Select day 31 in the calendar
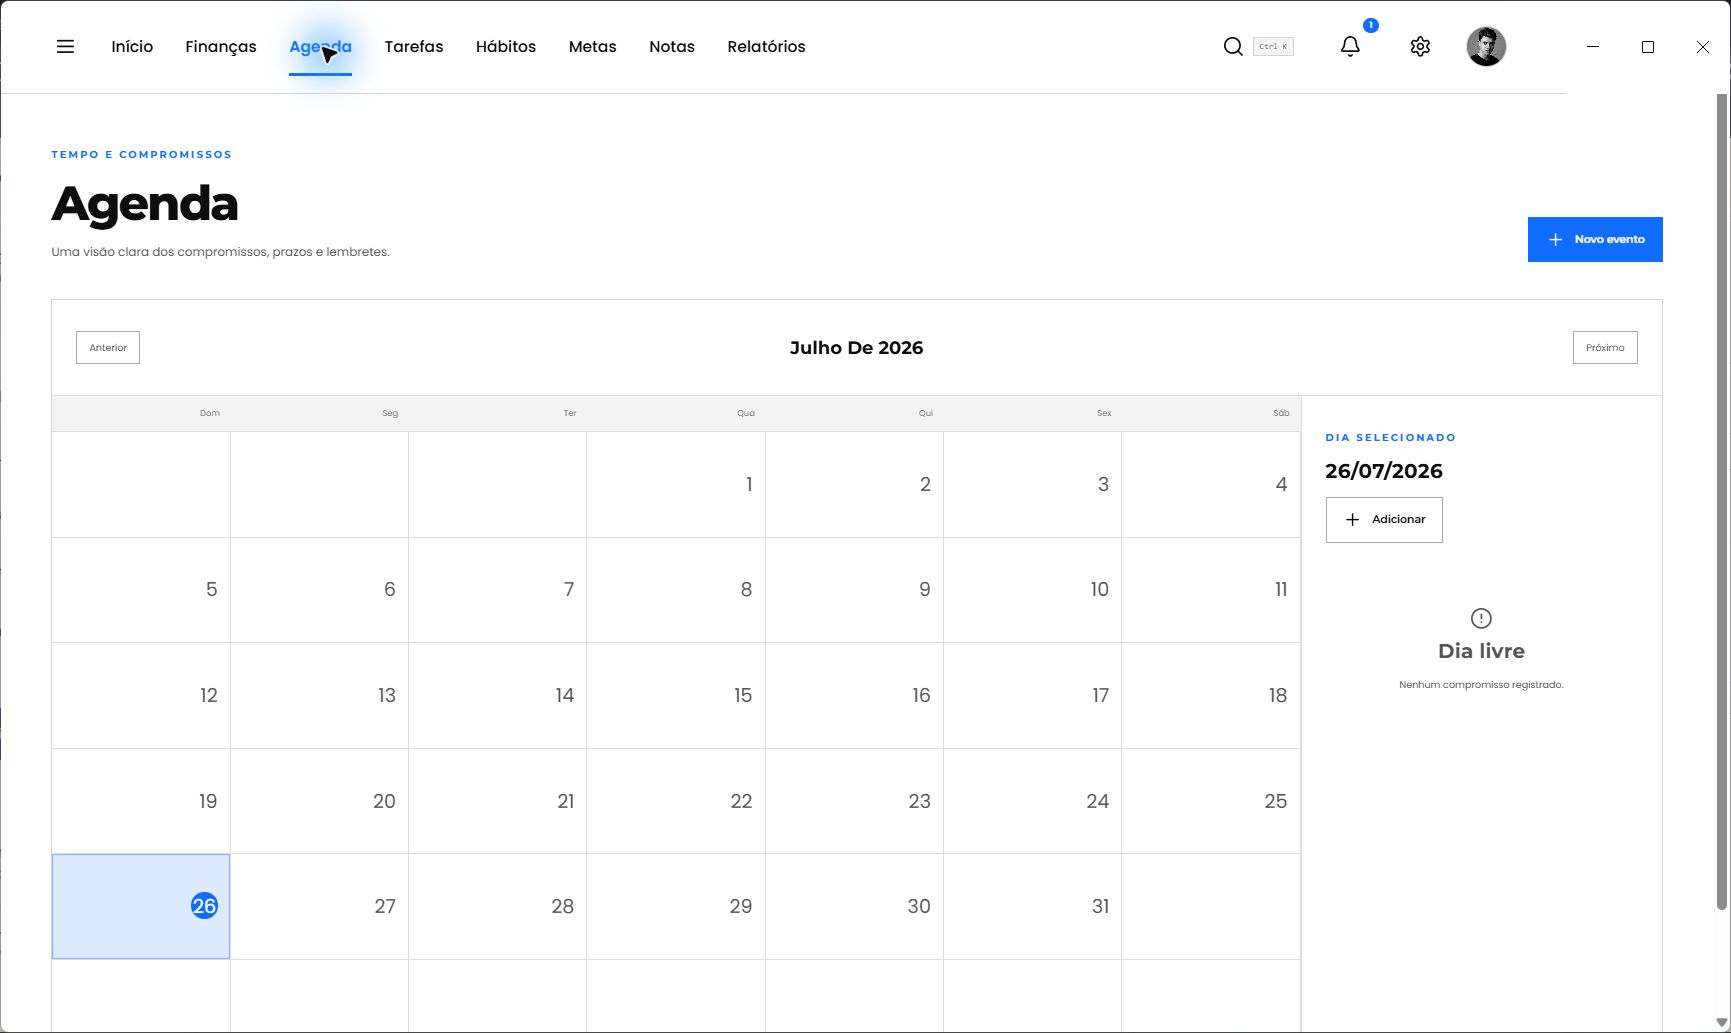The width and height of the screenshot is (1731, 1033). pos(1032,906)
